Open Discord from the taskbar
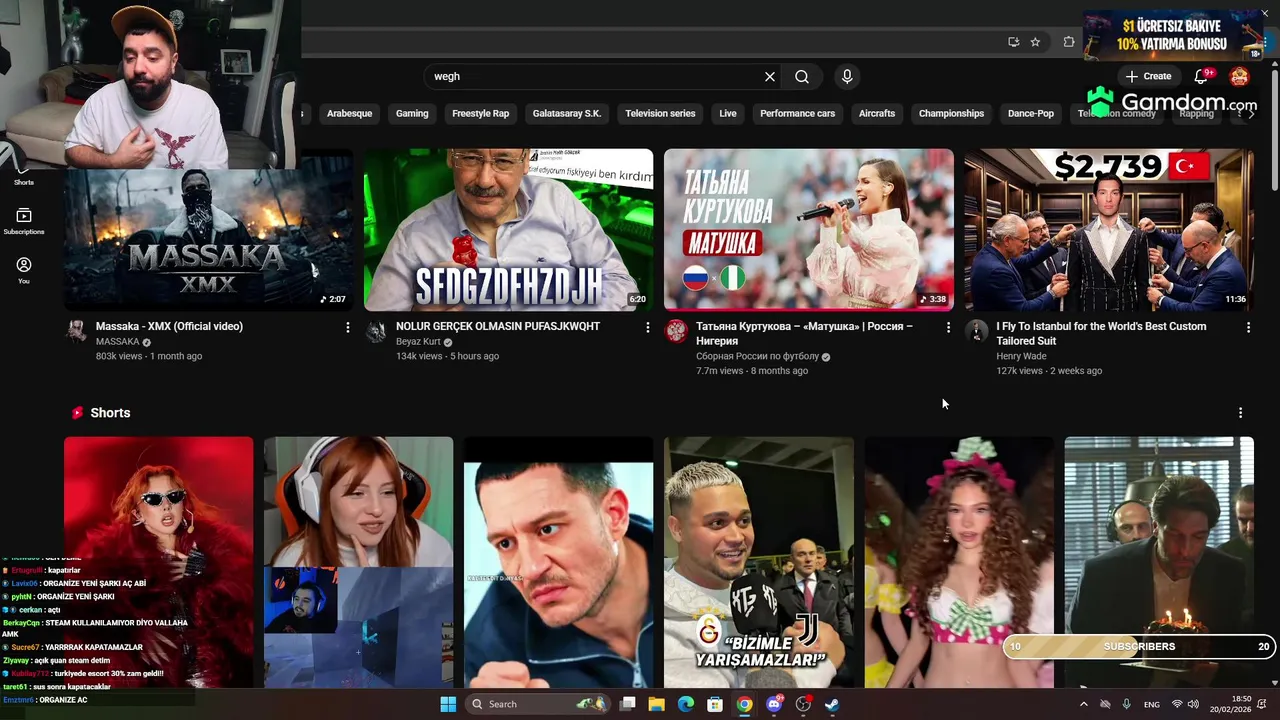1280x720 pixels. (x=774, y=704)
